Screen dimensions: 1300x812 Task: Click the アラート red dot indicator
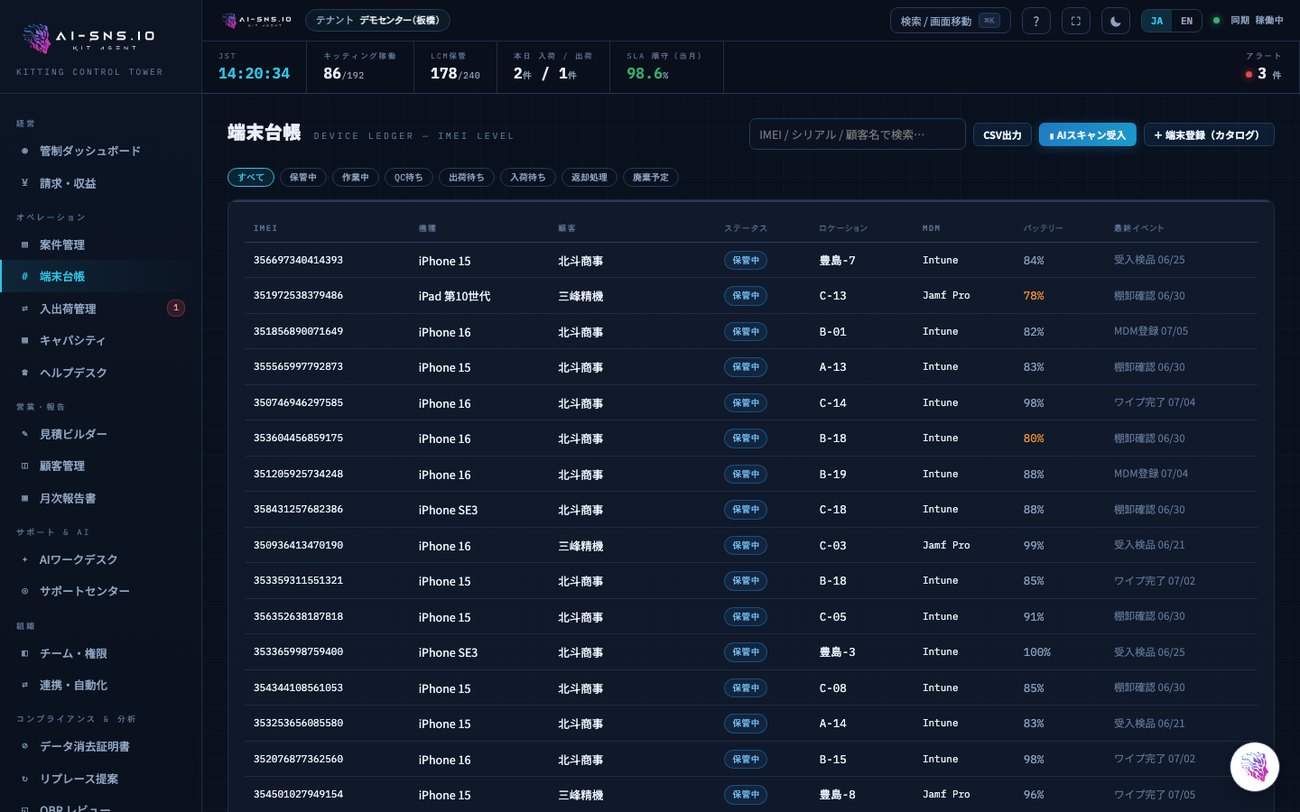[1249, 74]
